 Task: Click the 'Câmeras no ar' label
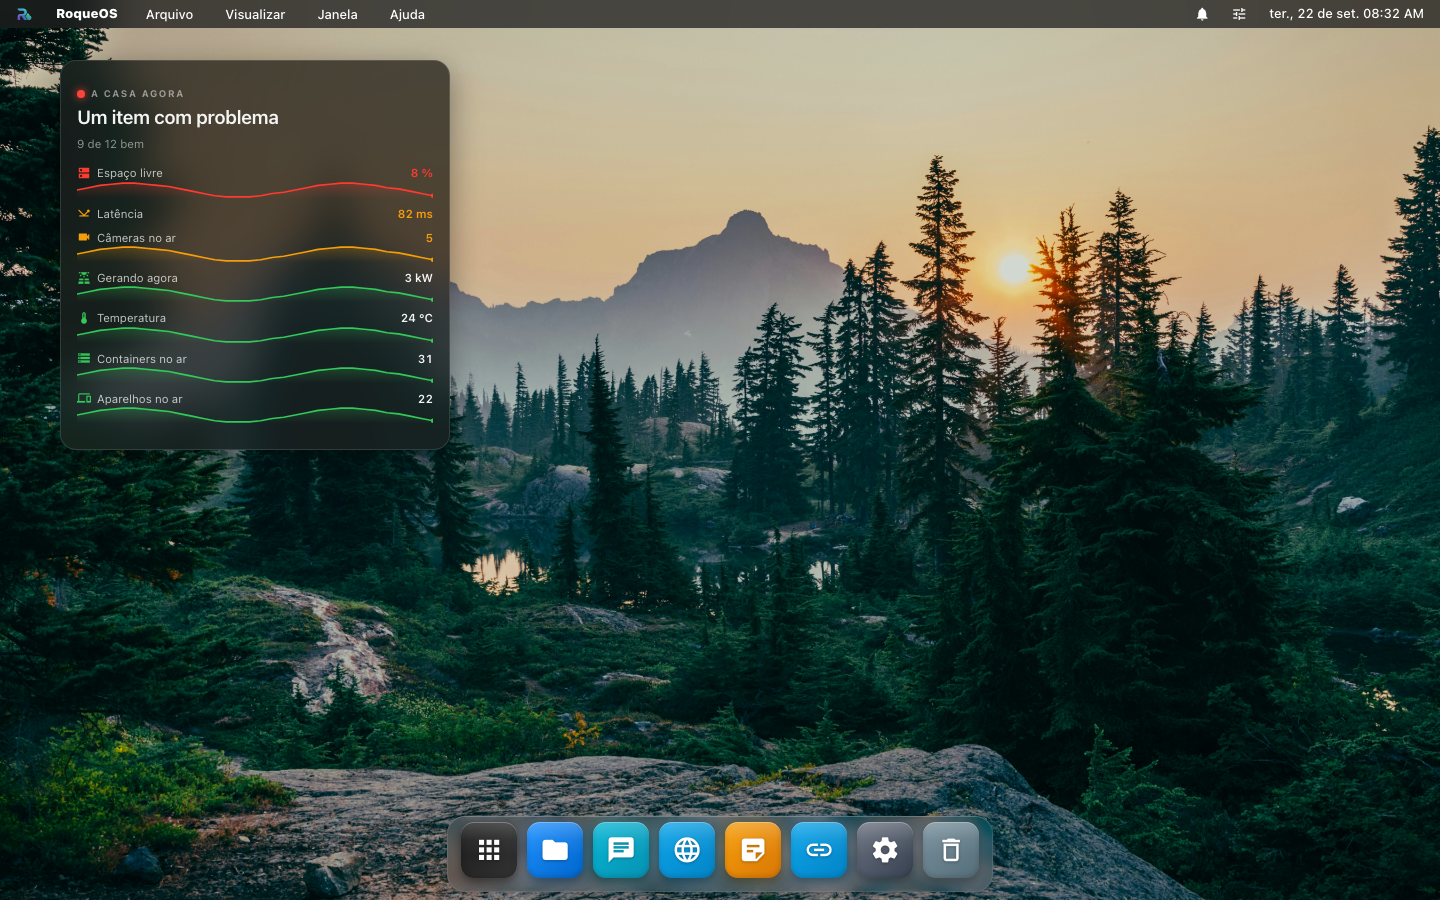click(x=136, y=238)
